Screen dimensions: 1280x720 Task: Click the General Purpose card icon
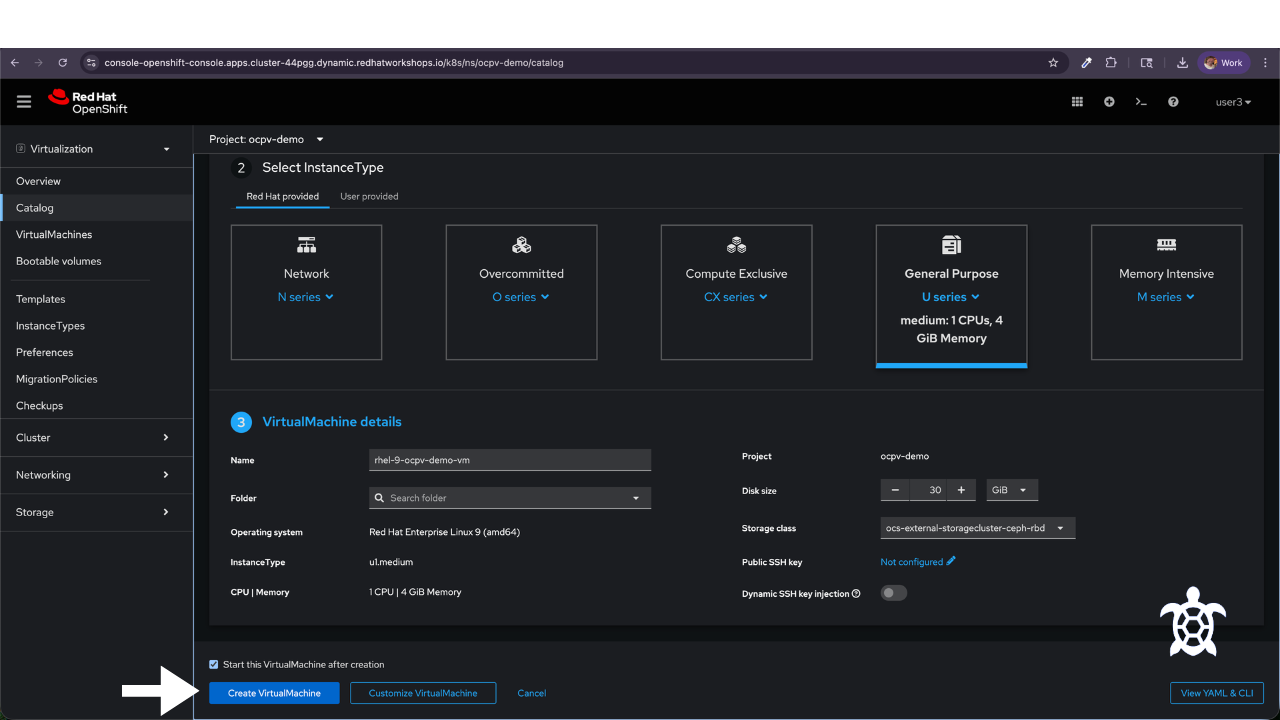pyautogui.click(x=951, y=245)
